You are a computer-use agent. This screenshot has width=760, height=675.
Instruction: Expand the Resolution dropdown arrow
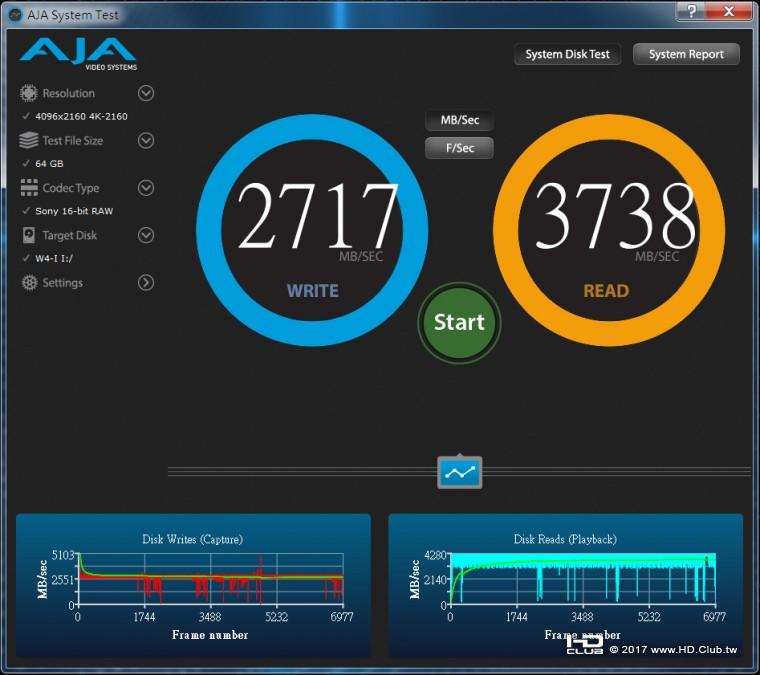click(x=146, y=93)
